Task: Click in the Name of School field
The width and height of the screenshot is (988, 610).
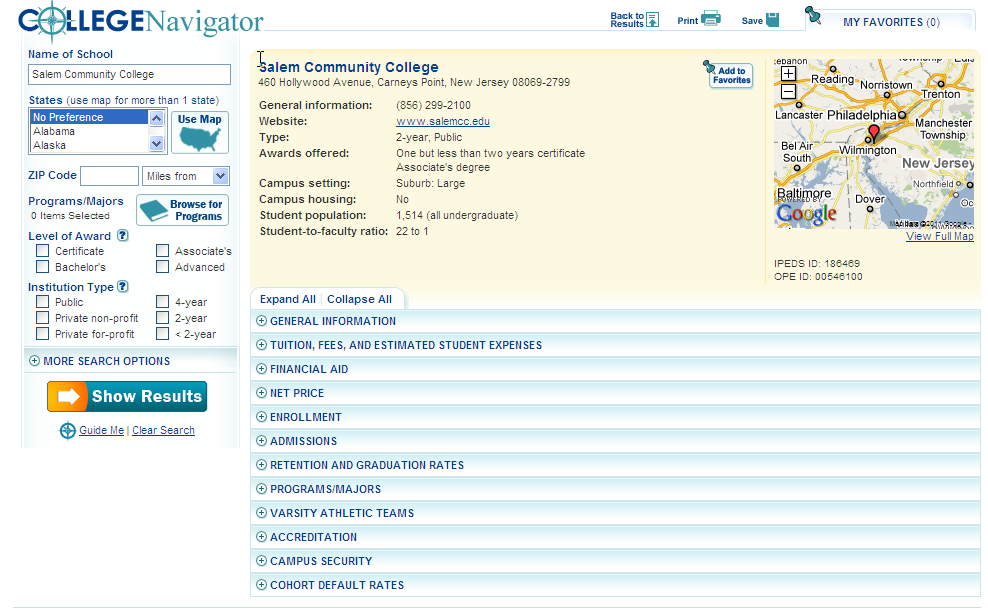Action: click(x=129, y=74)
